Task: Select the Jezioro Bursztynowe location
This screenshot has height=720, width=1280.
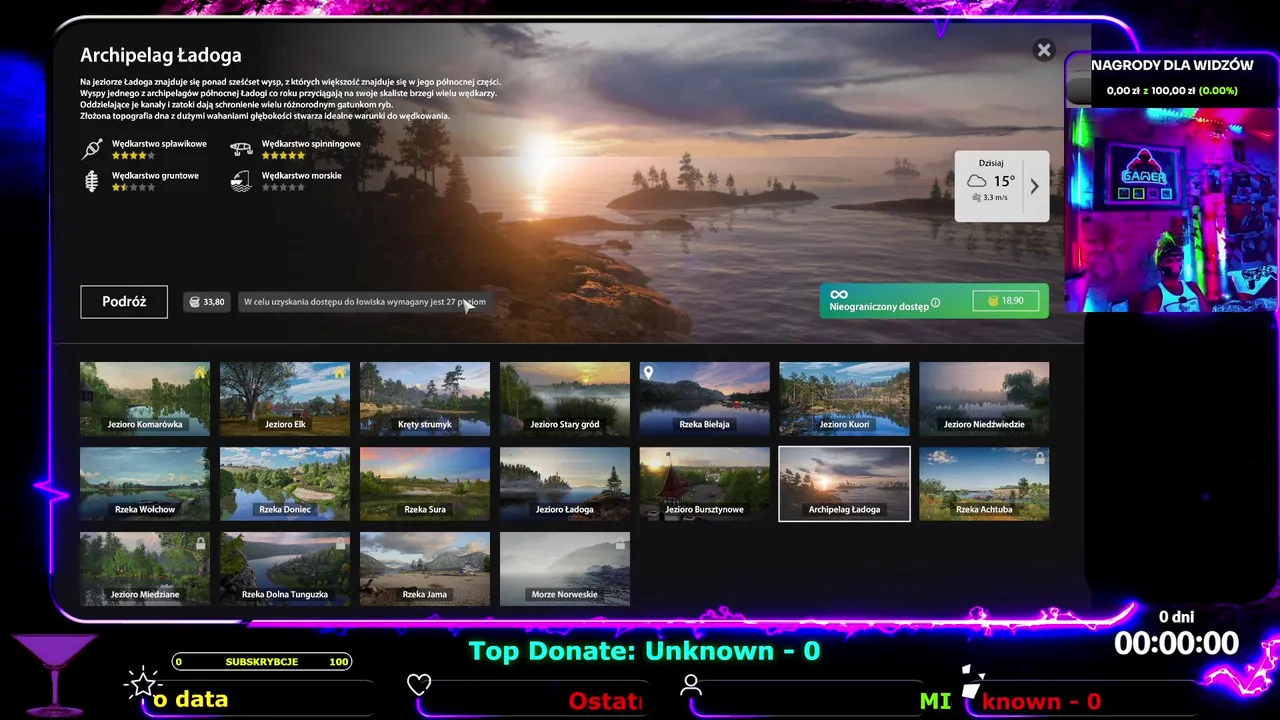Action: 705,484
